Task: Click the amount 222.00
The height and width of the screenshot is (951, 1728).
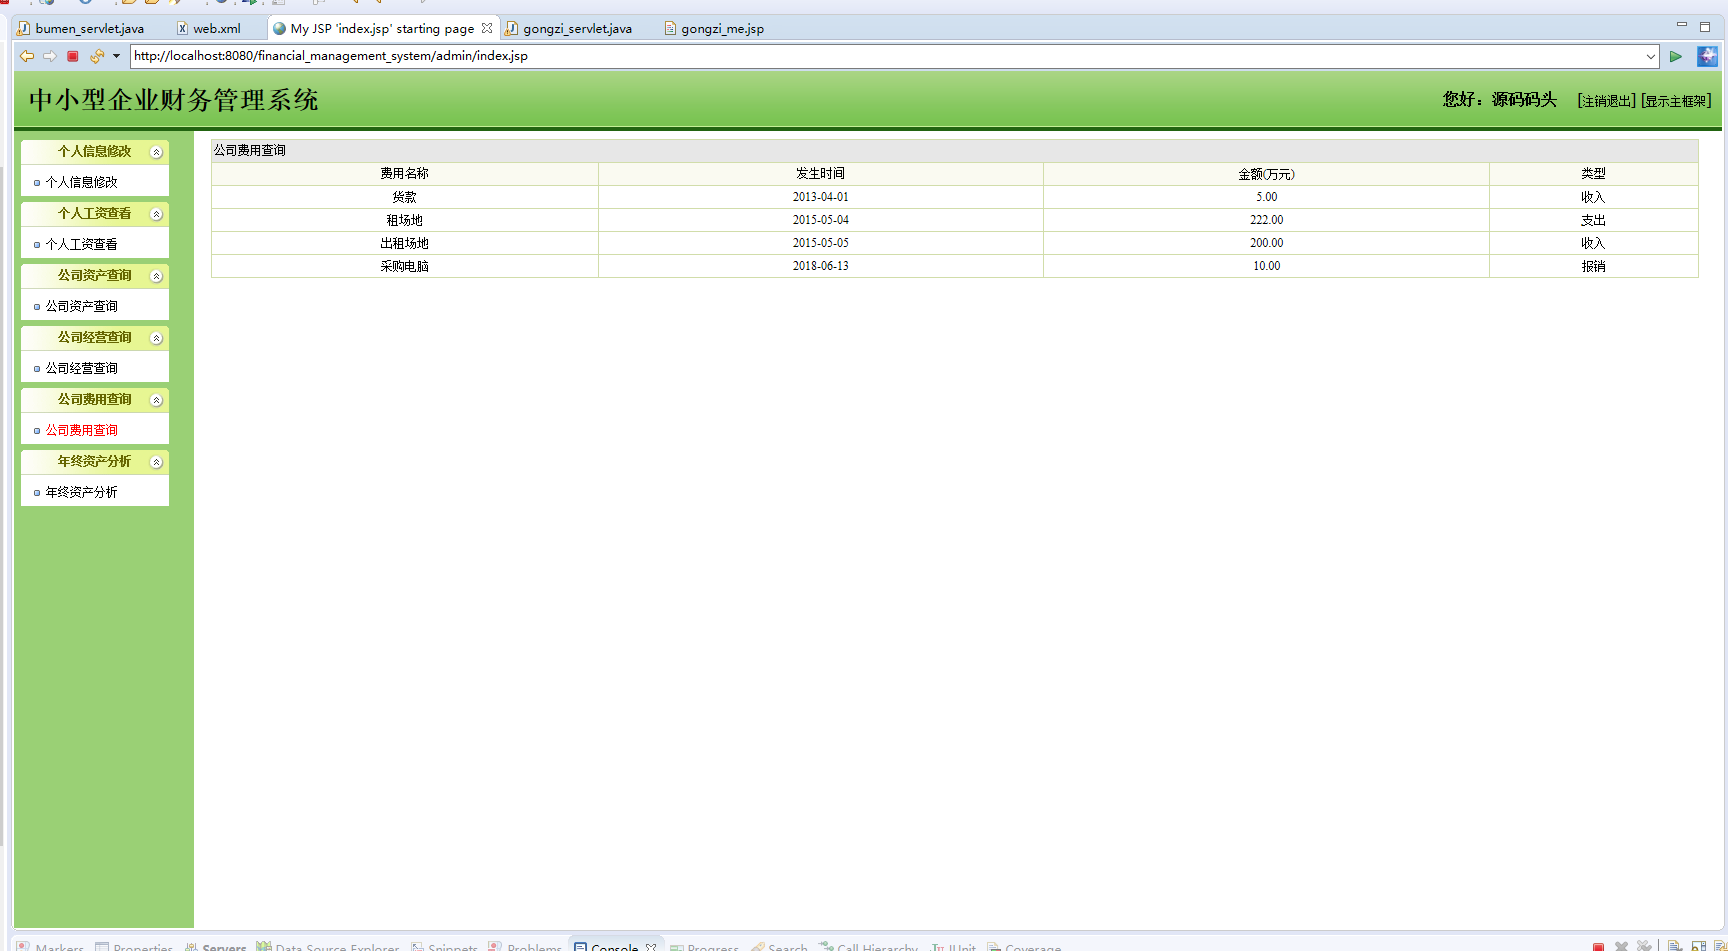Action: pos(1266,220)
